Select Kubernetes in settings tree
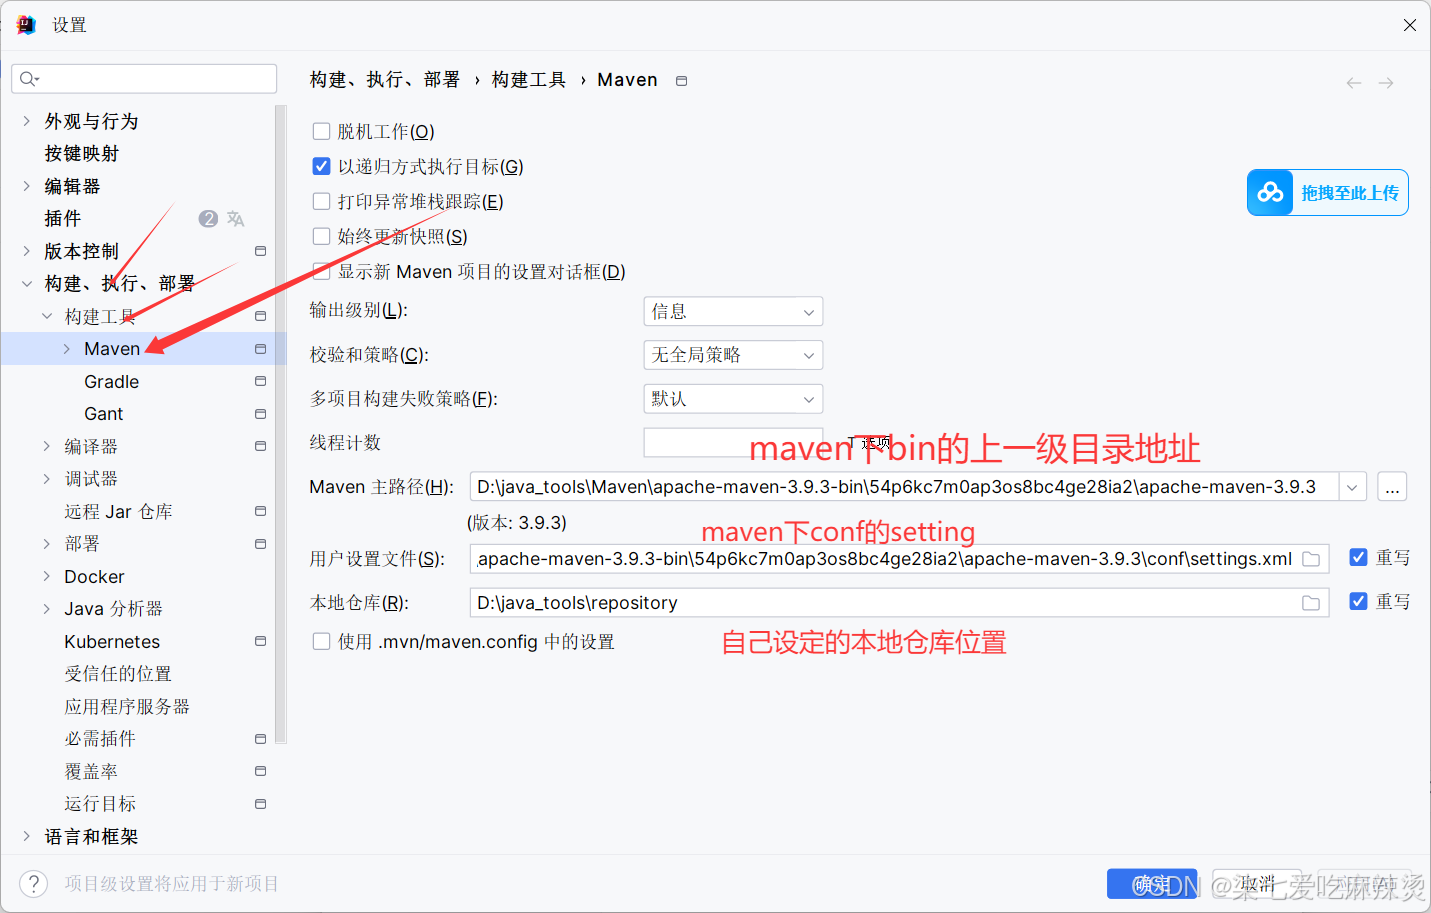The width and height of the screenshot is (1431, 913). (x=112, y=642)
